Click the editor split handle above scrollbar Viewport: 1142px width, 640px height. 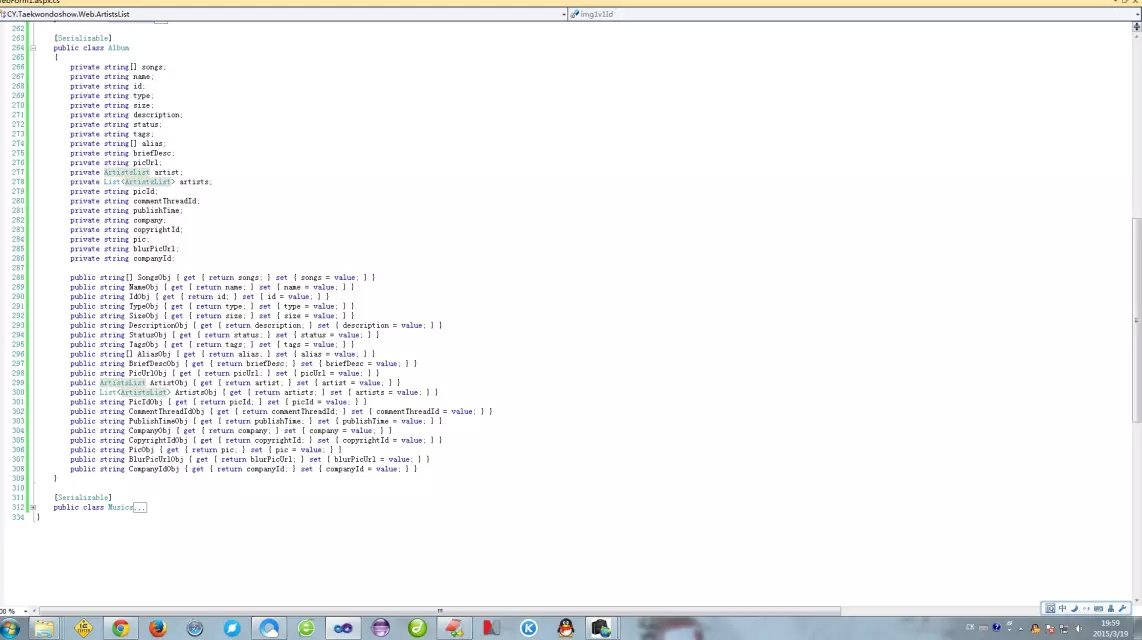click(x=1136, y=27)
